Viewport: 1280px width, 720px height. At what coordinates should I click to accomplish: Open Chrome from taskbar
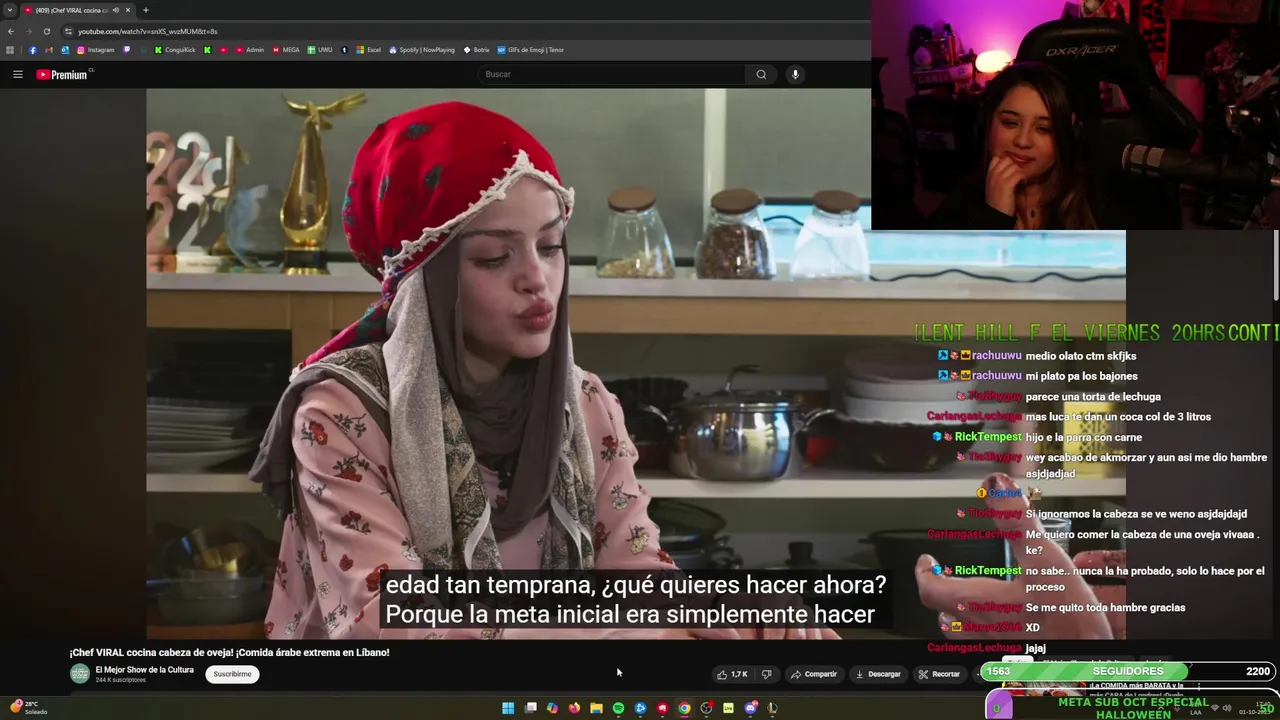click(x=684, y=708)
